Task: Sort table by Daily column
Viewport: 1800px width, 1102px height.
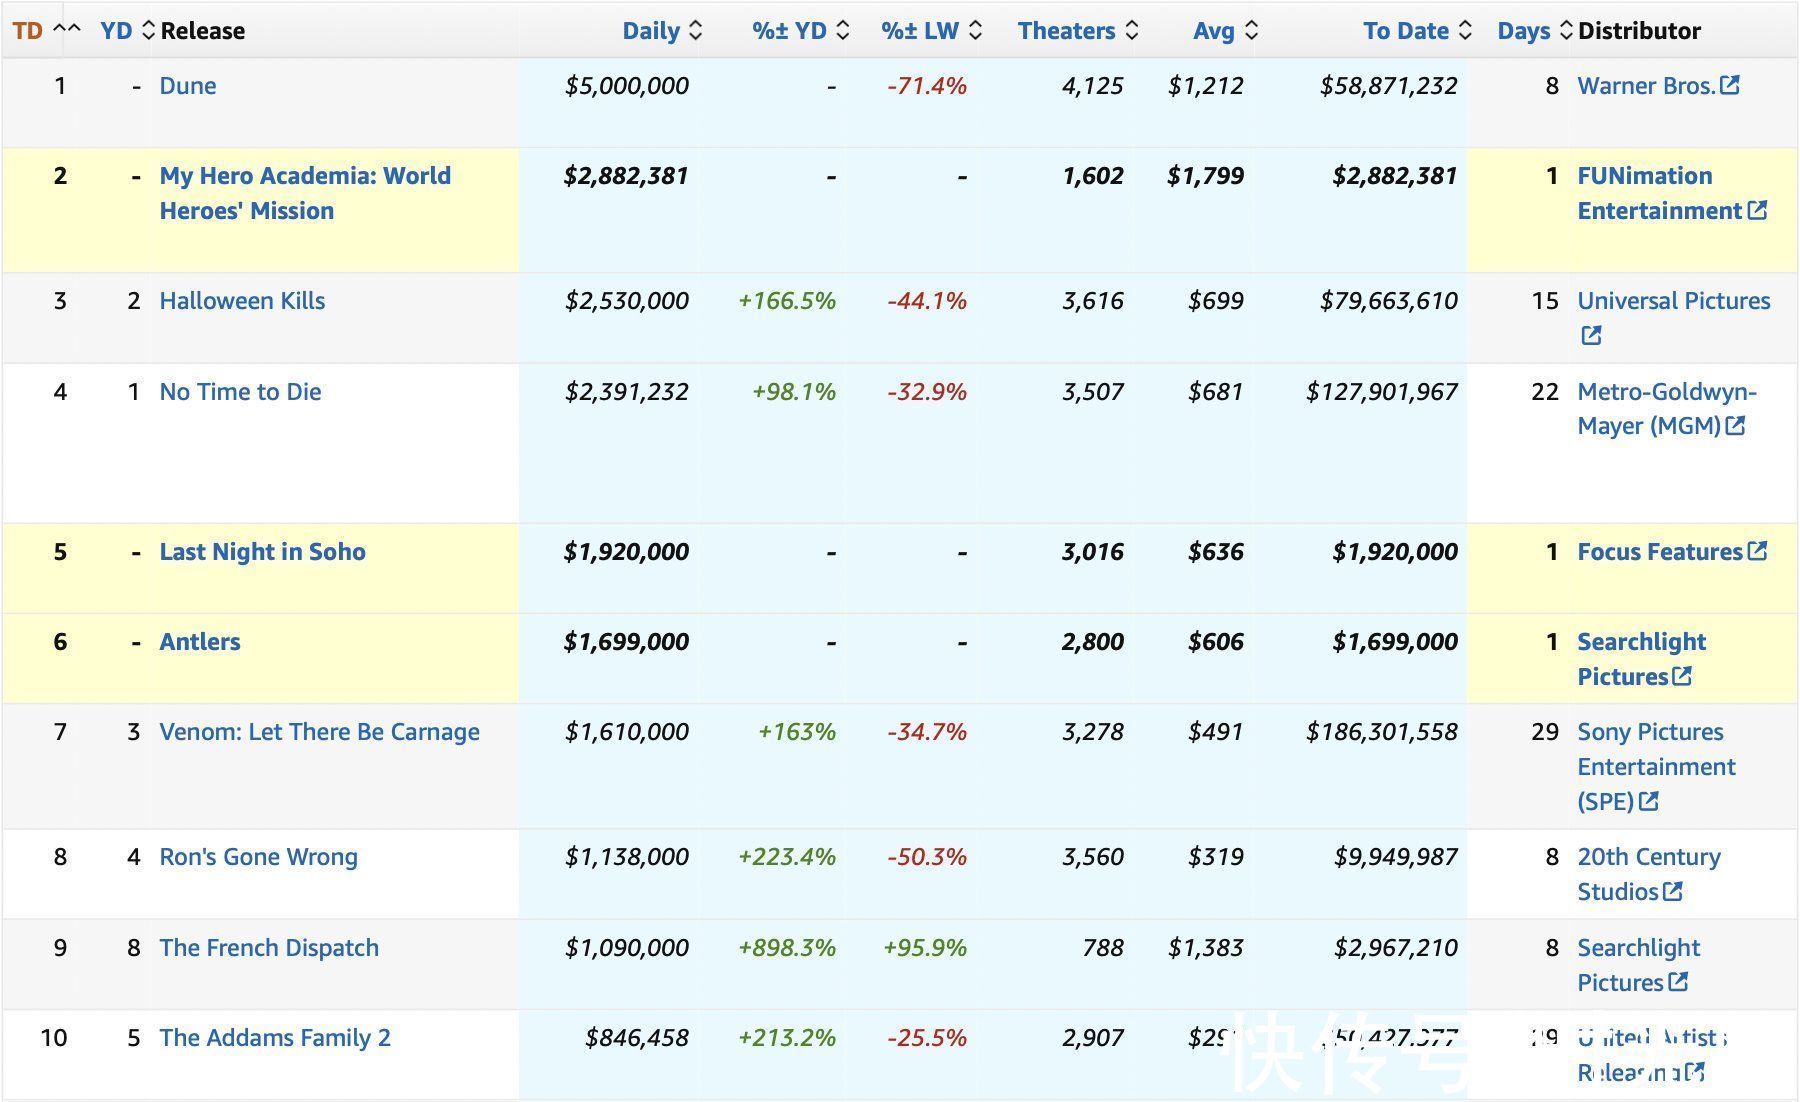Action: click(661, 31)
